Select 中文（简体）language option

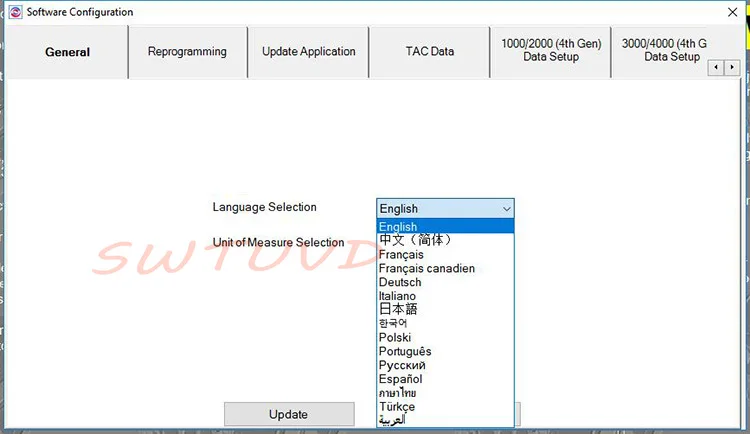(445, 240)
